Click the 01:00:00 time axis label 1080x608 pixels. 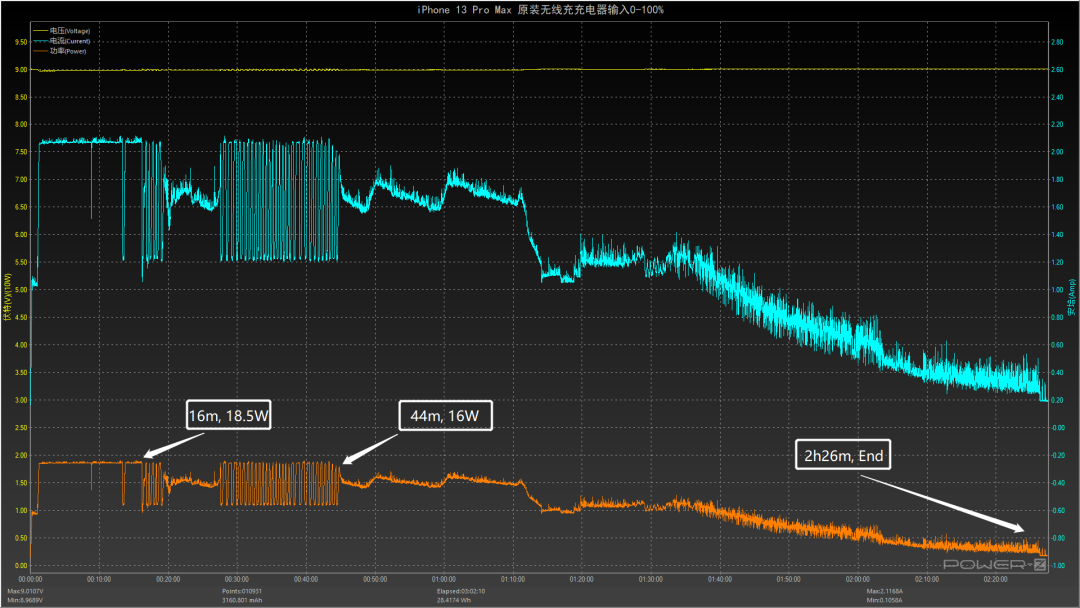click(444, 580)
